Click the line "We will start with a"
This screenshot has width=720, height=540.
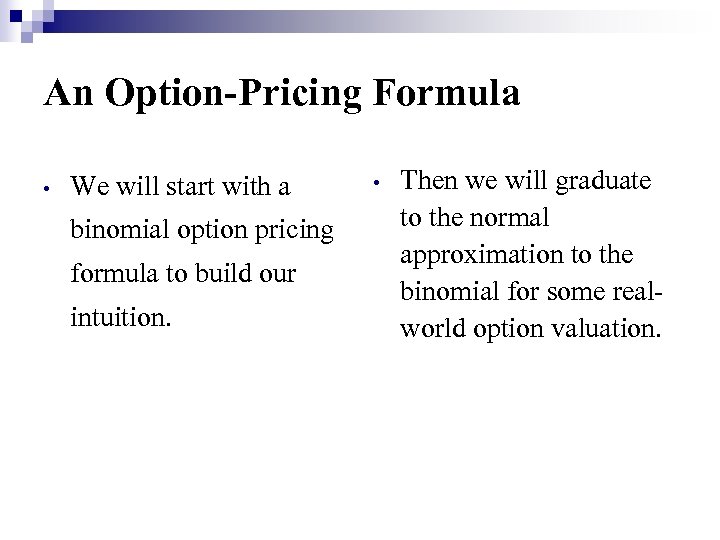click(x=182, y=186)
